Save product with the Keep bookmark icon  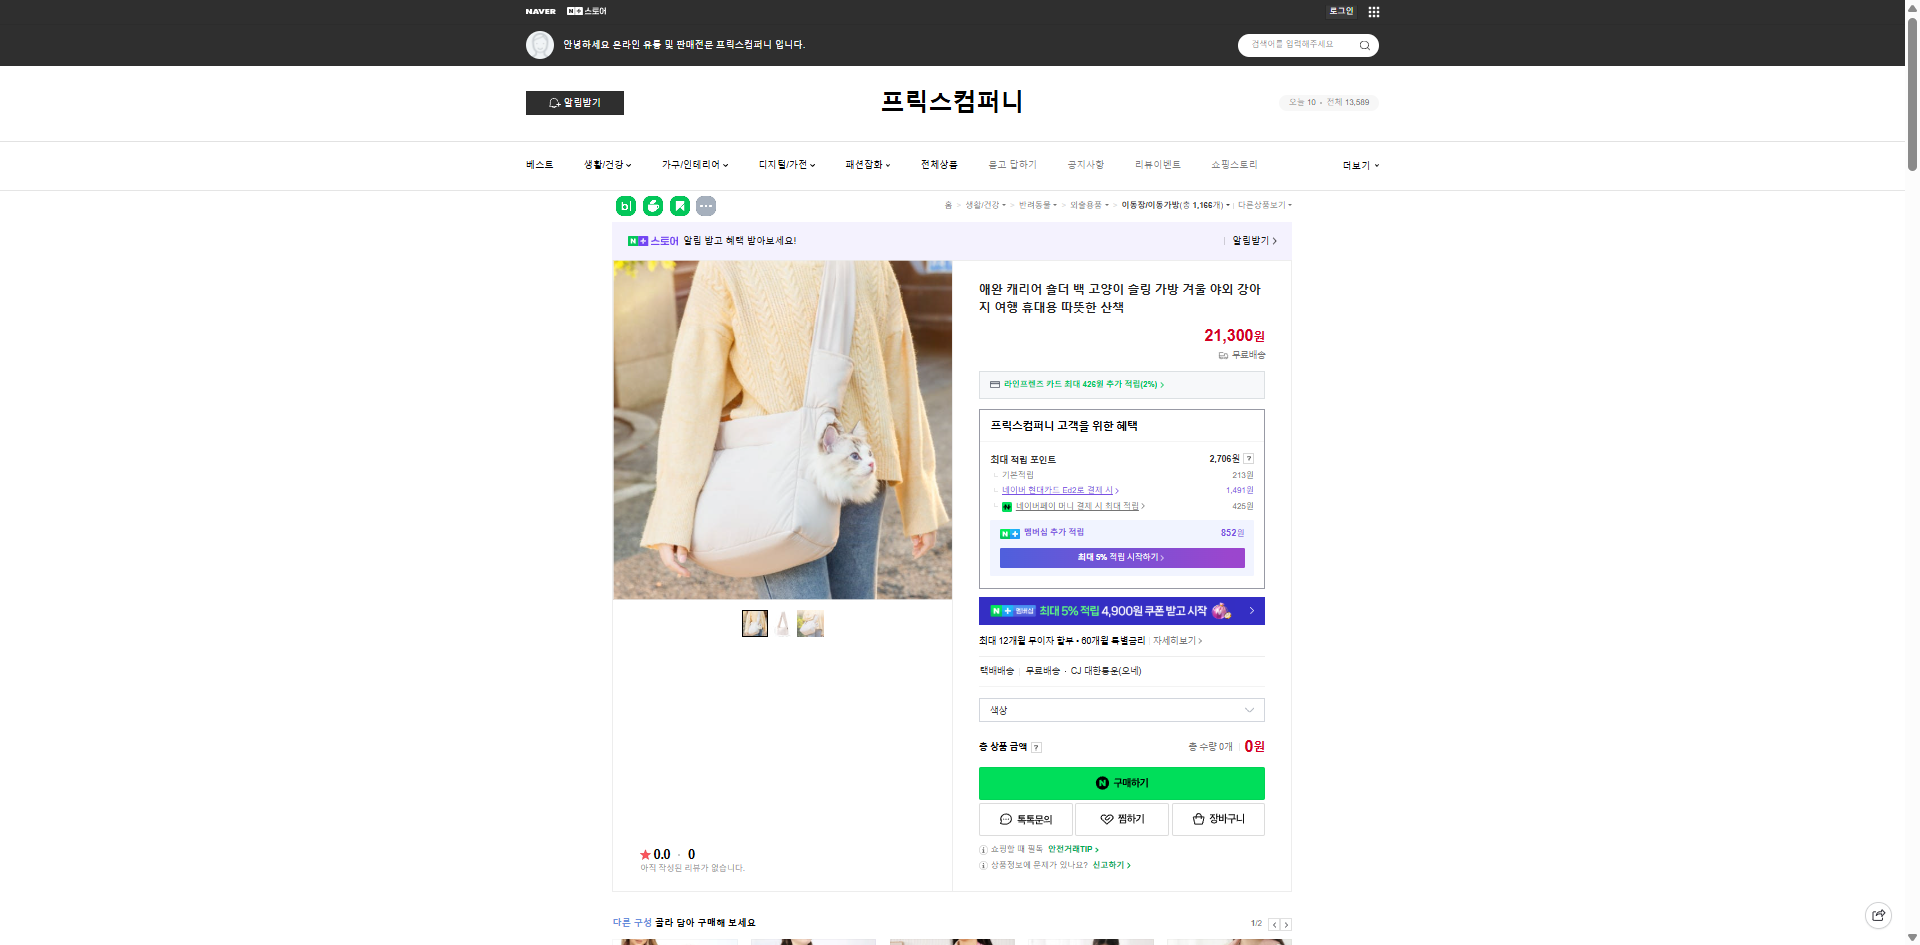tap(680, 206)
